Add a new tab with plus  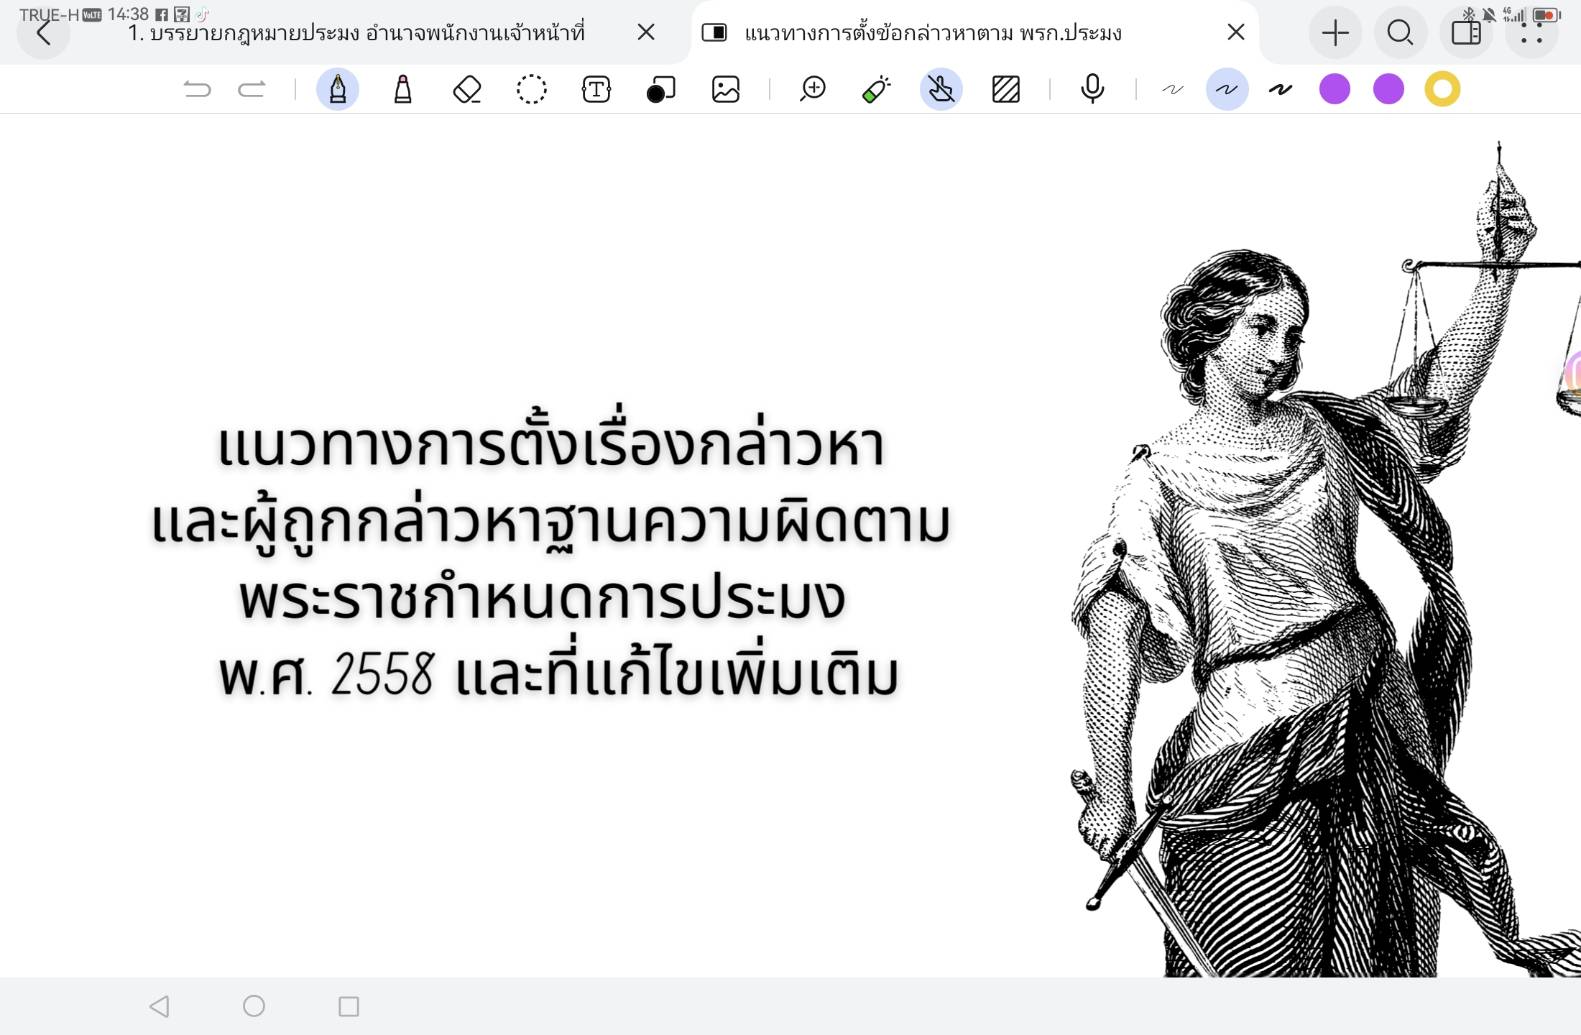pos(1335,33)
